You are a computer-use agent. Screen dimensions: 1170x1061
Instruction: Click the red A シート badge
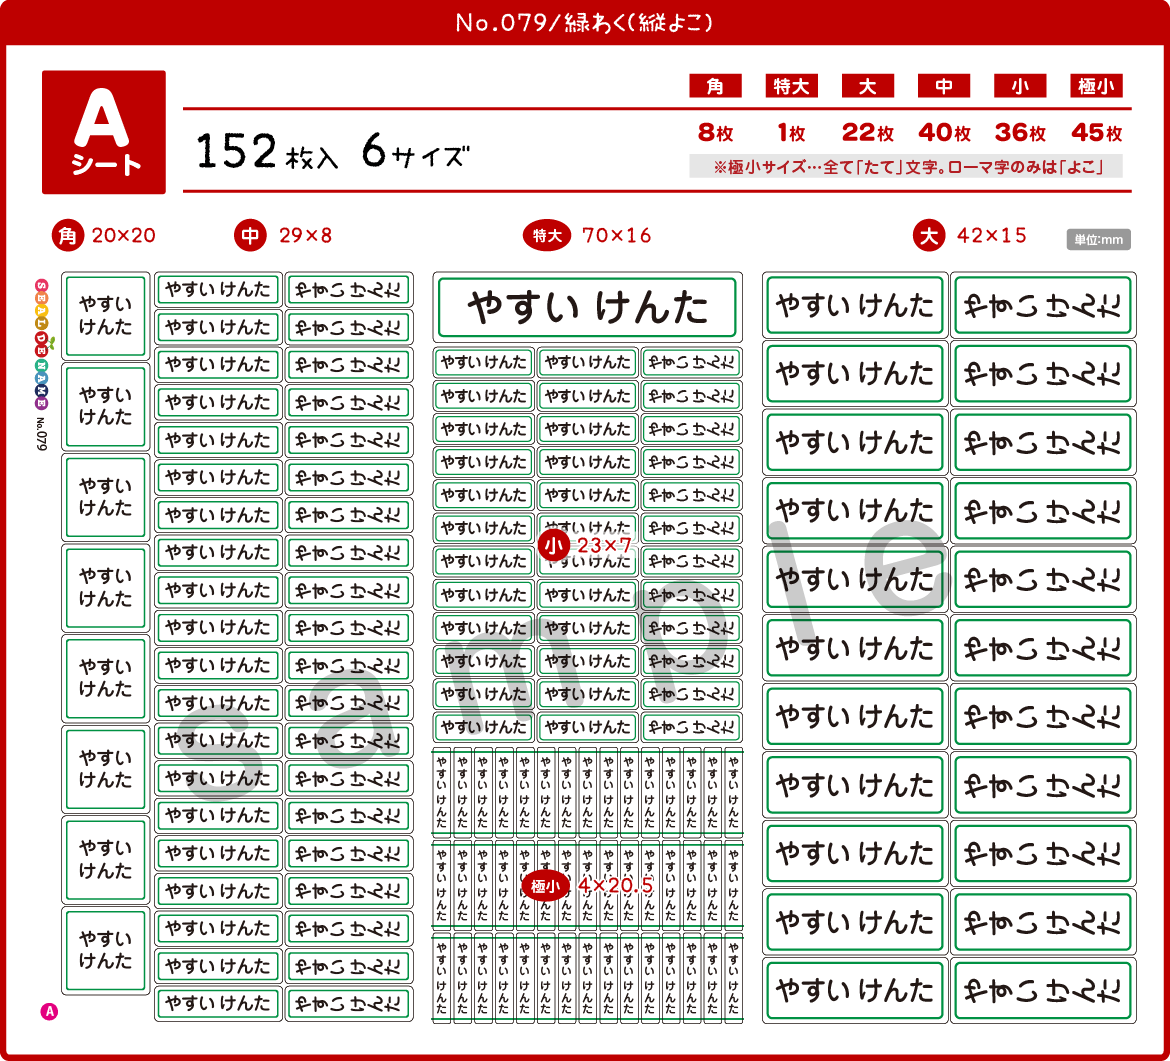click(104, 132)
